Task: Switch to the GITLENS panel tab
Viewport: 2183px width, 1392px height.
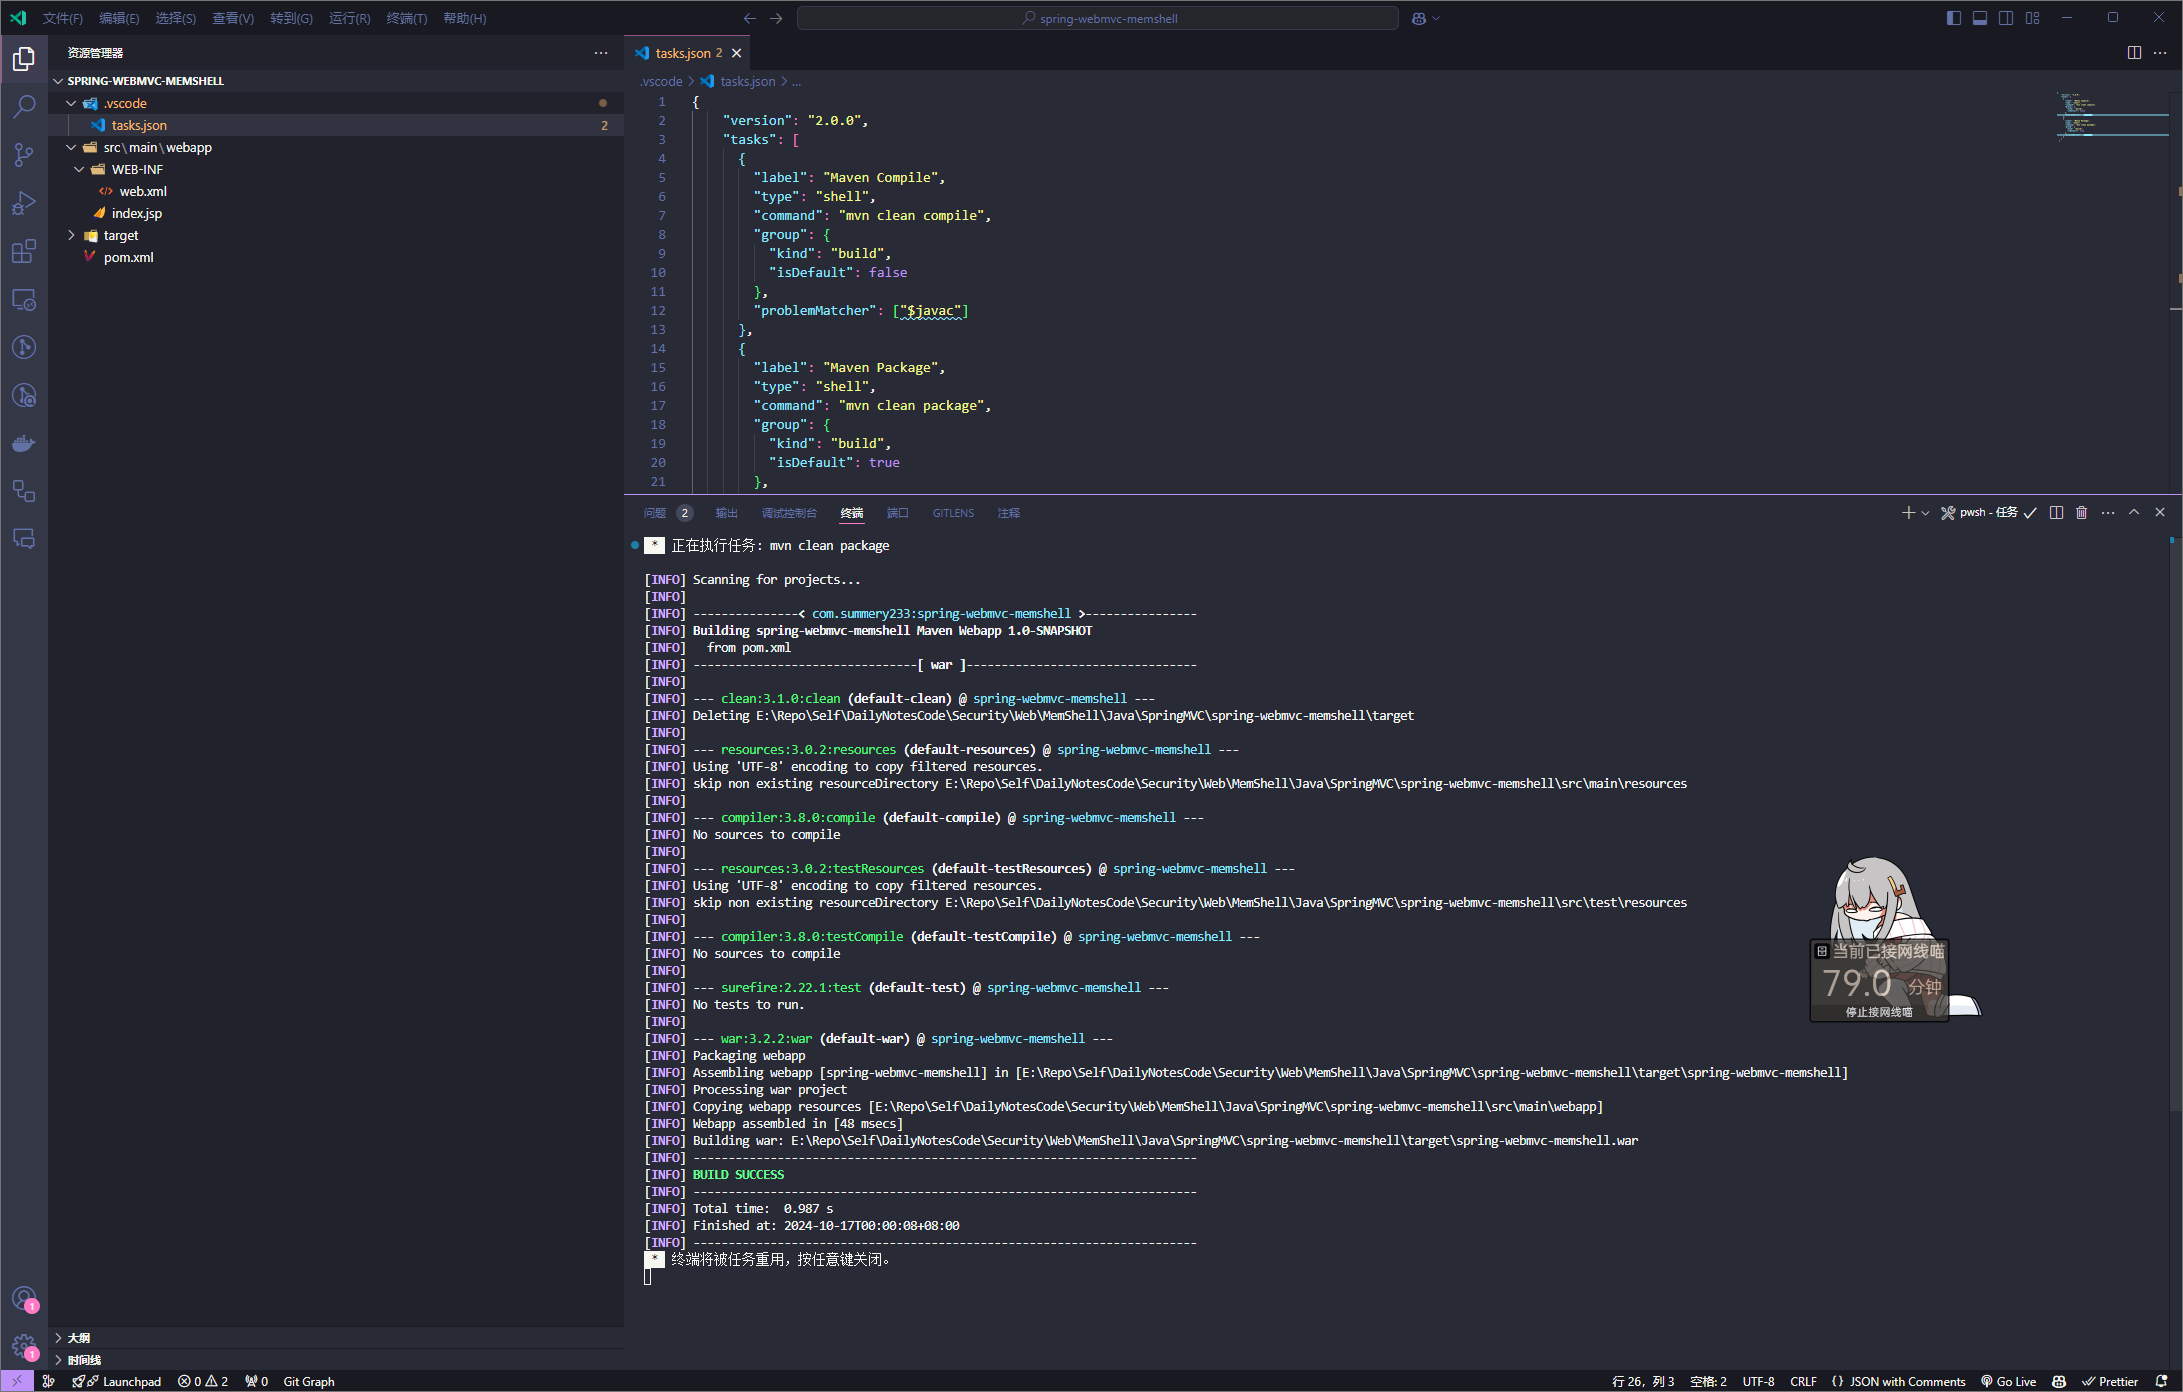Action: (x=953, y=513)
